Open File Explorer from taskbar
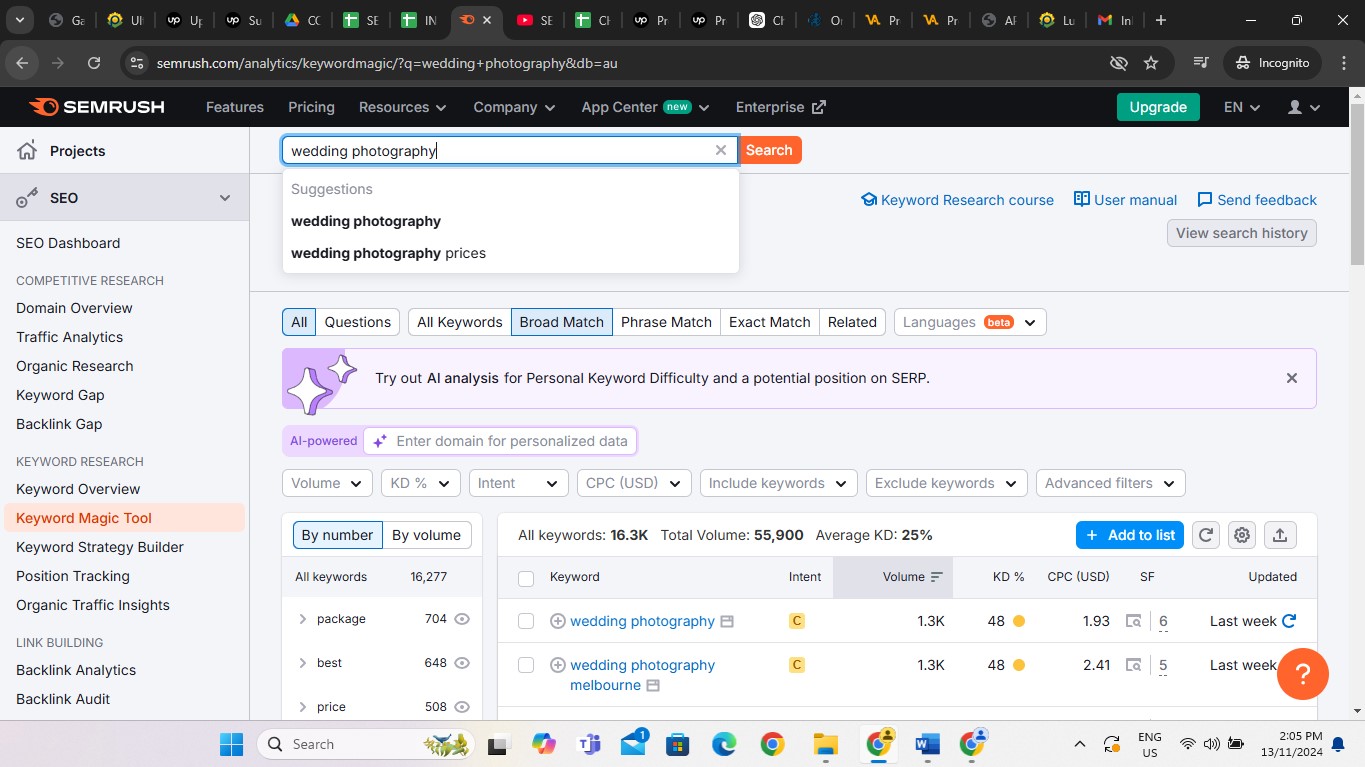The width and height of the screenshot is (1365, 767). (825, 744)
